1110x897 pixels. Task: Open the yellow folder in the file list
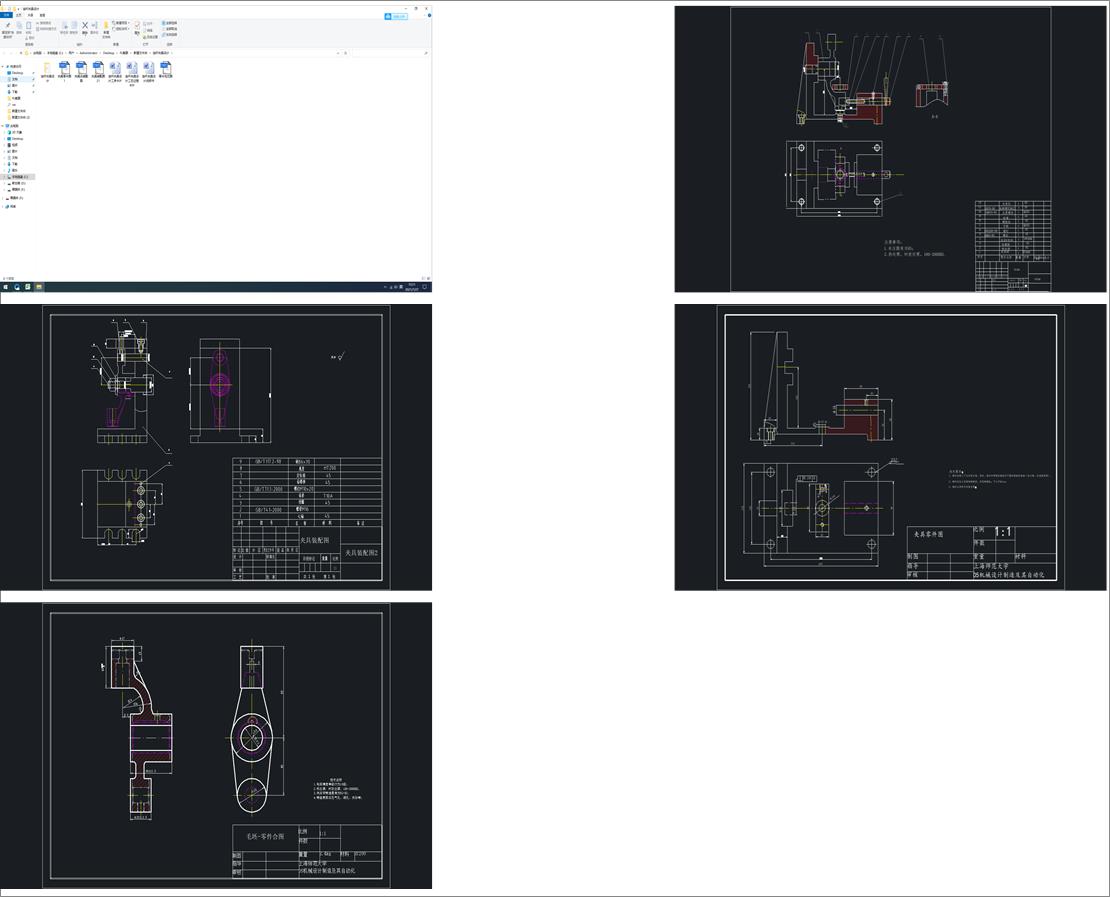[x=47, y=71]
